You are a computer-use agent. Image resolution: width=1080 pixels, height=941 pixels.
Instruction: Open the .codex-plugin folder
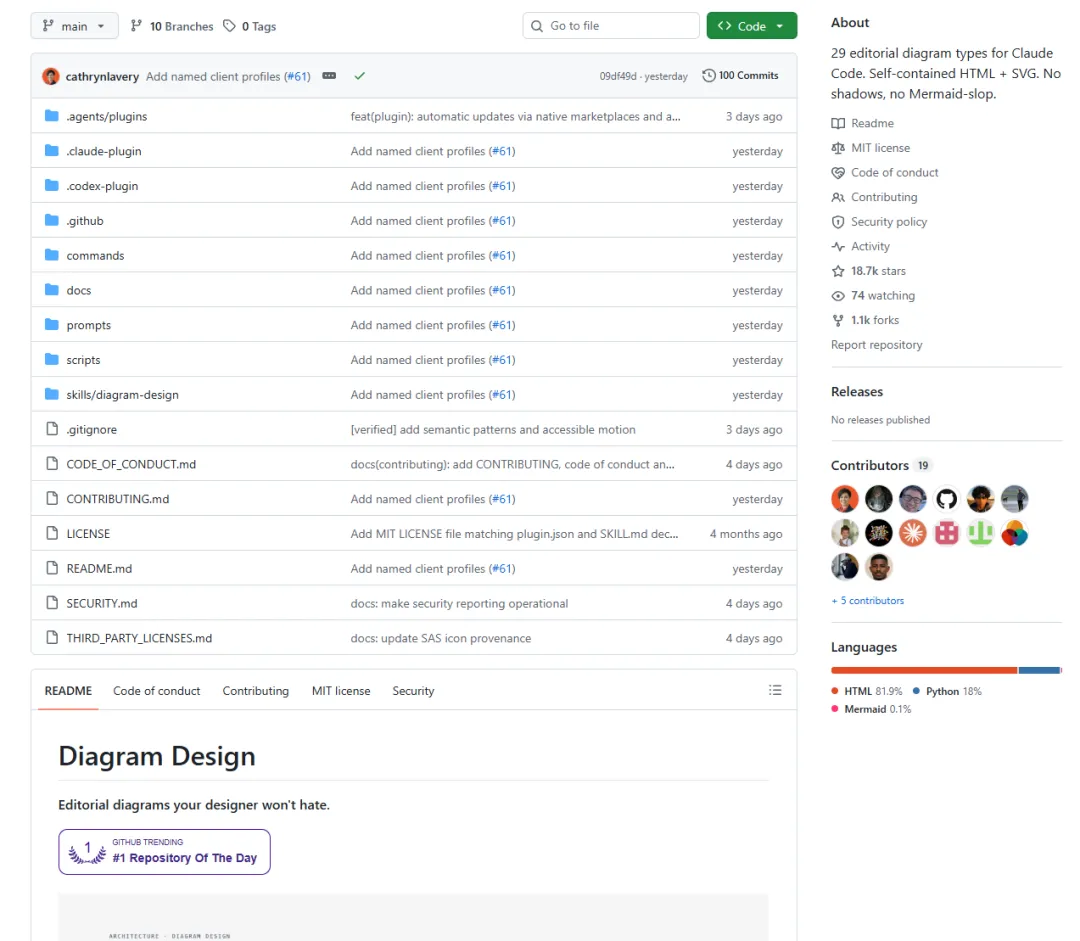click(102, 185)
